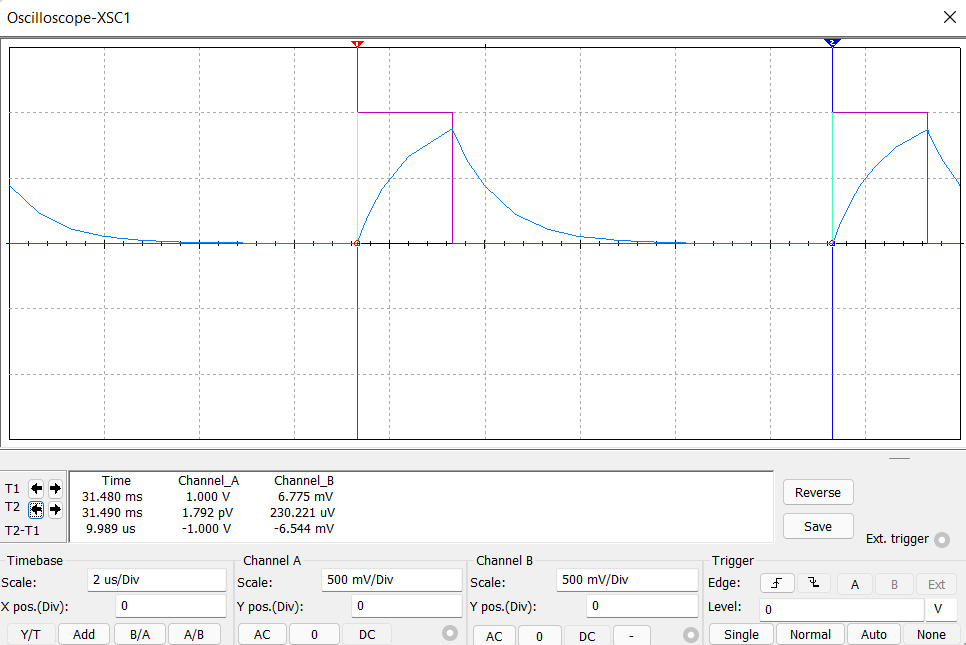Screen dimensions: 966x645
Task: Invert Channel B with minus button
Action: [x=631, y=636]
